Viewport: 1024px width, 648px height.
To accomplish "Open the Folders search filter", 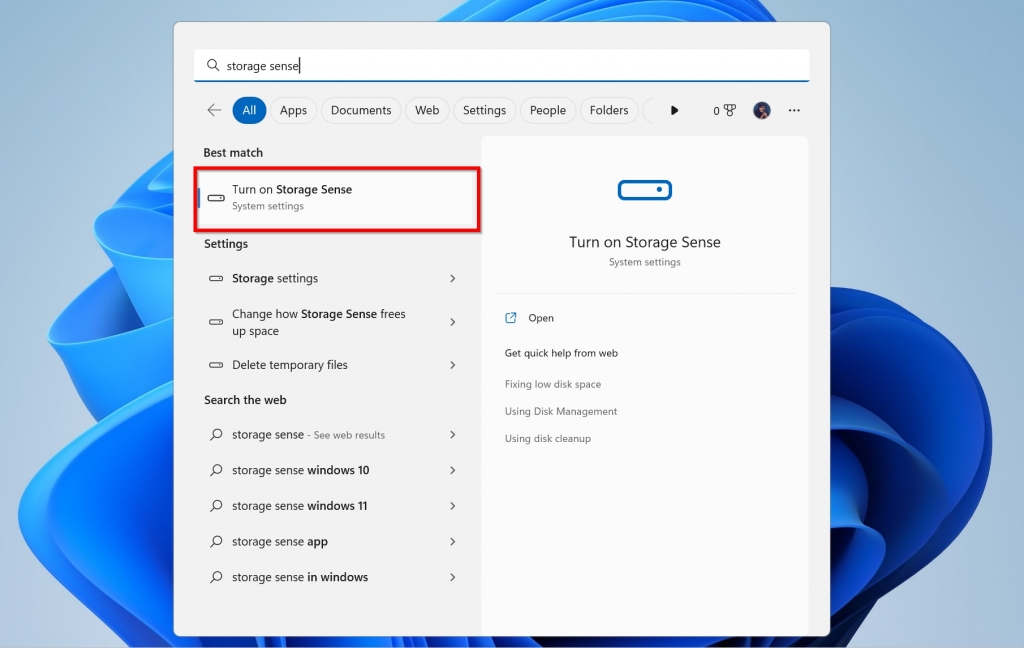I will pyautogui.click(x=609, y=110).
